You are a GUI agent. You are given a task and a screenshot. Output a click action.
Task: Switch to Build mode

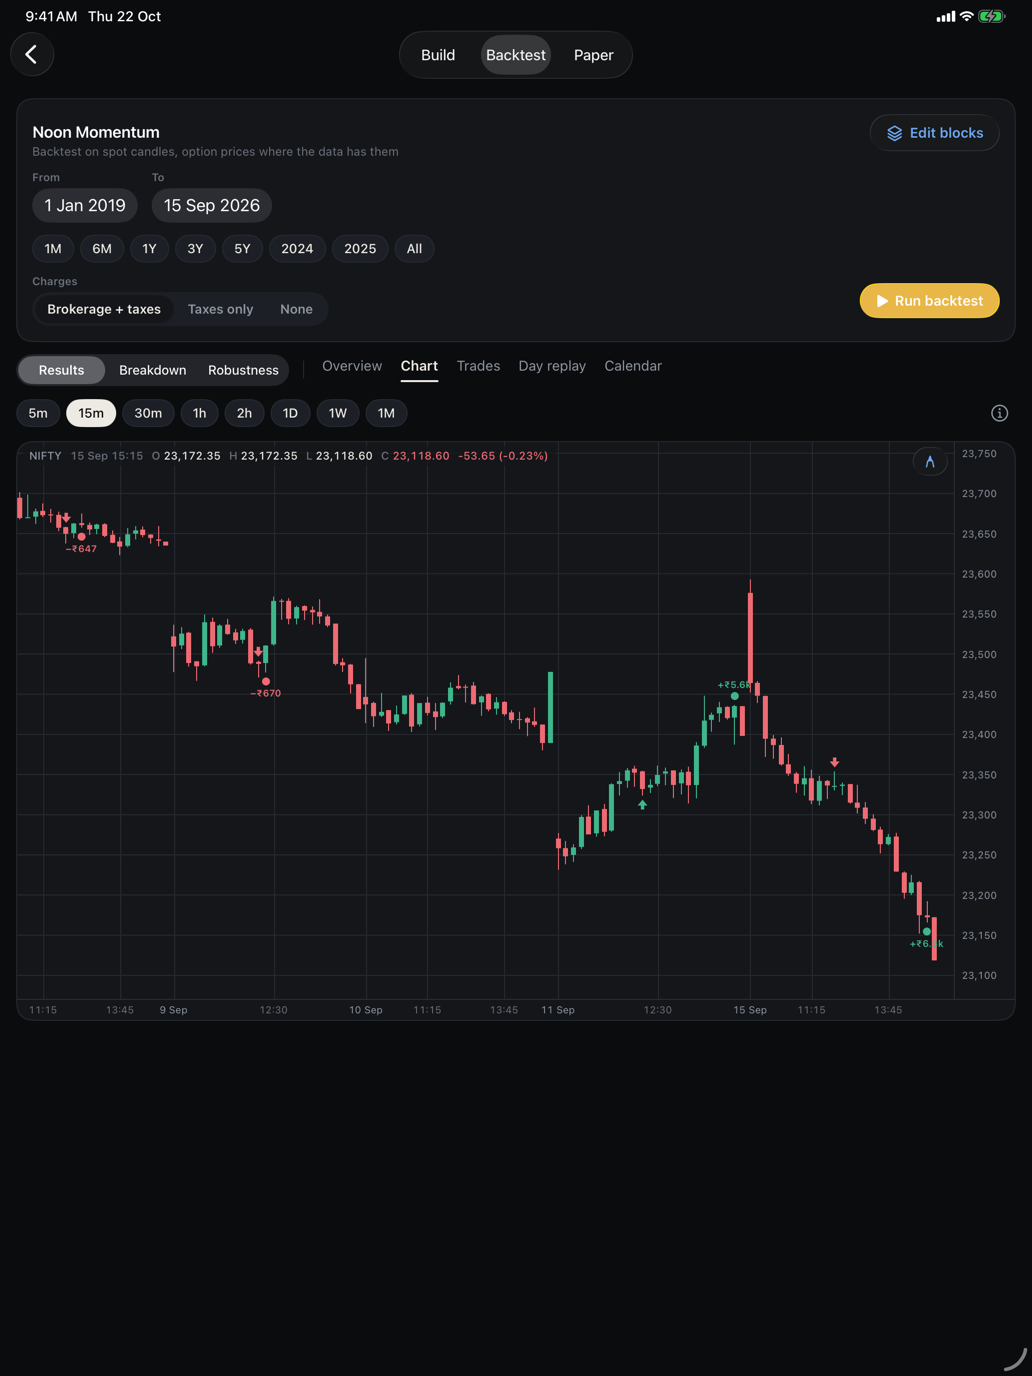coord(438,55)
